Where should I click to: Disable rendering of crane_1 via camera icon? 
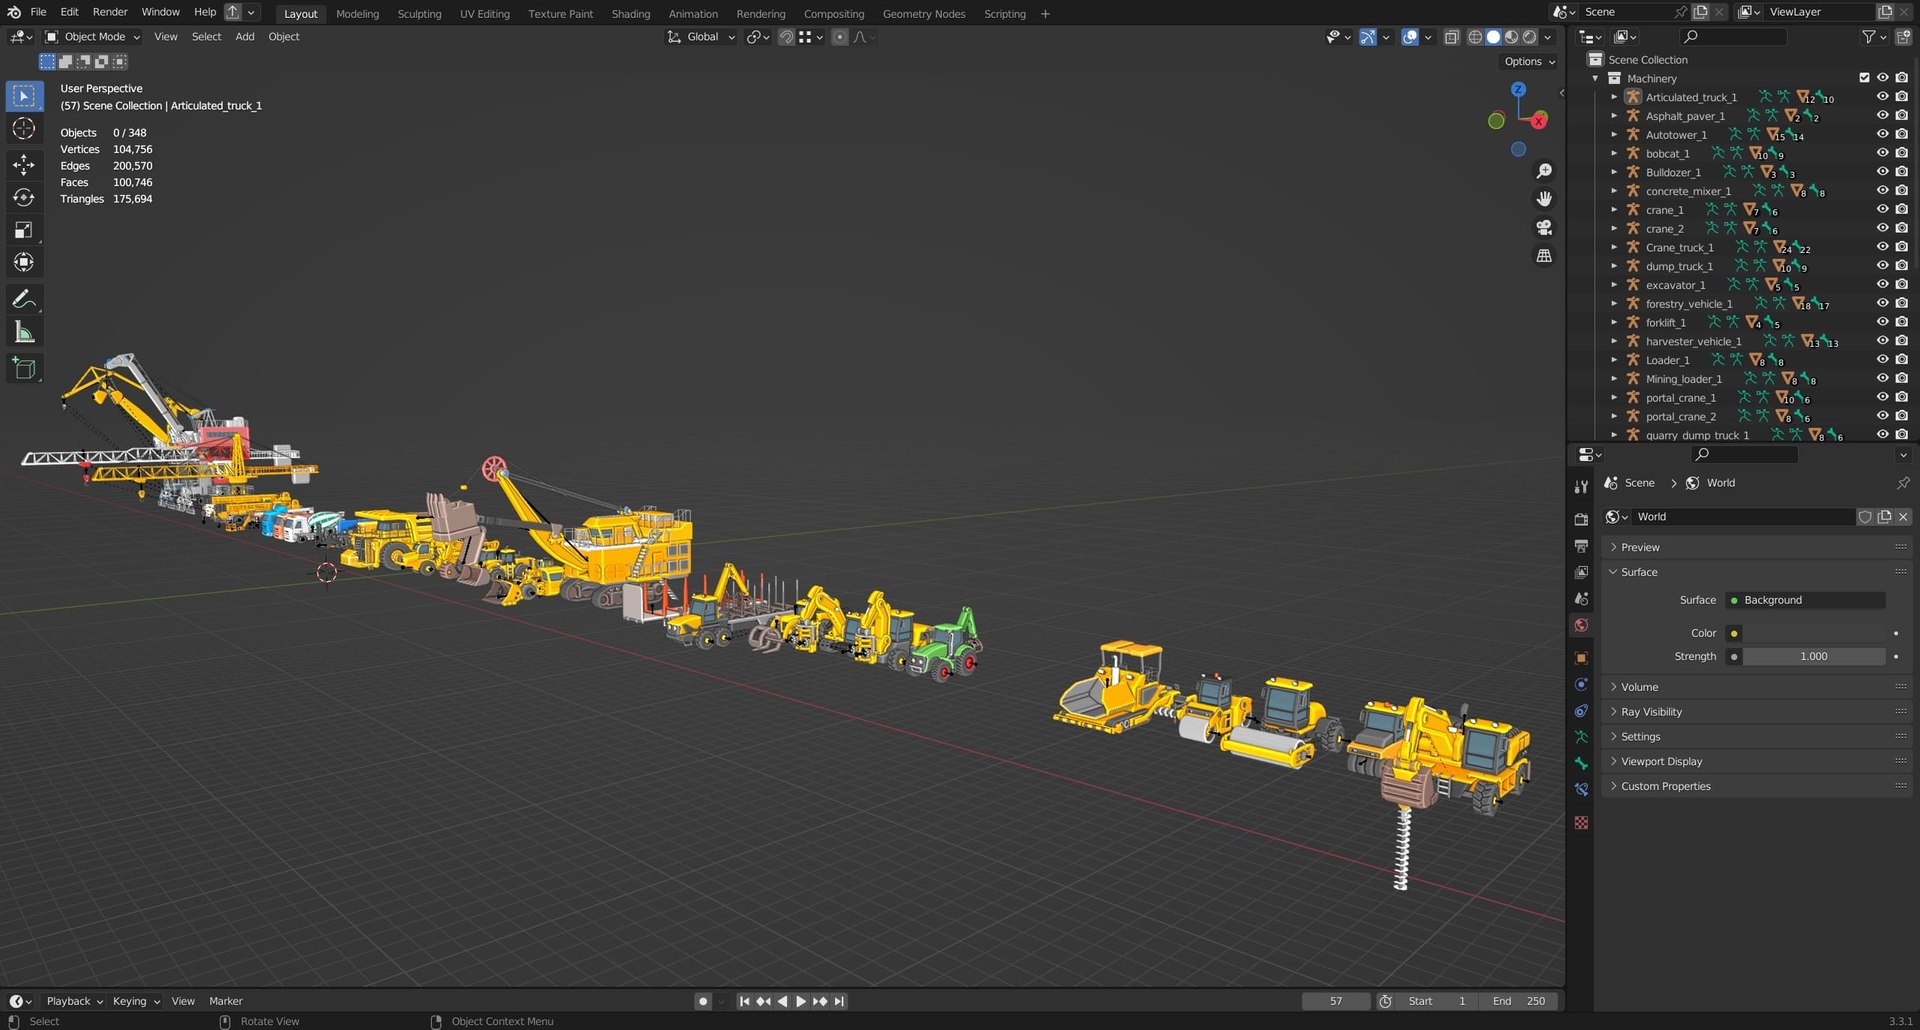click(x=1902, y=210)
